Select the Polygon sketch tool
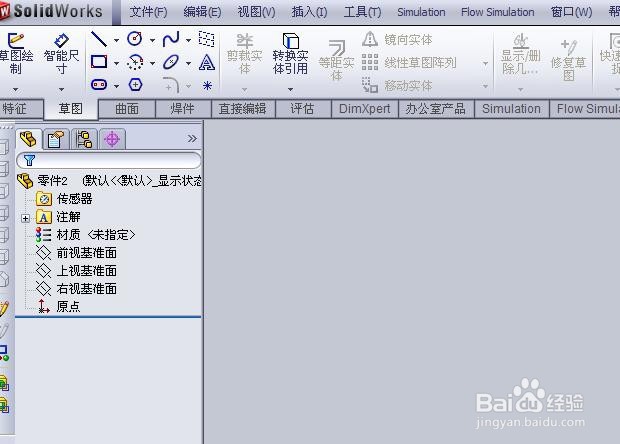This screenshot has width=620, height=444. click(x=135, y=85)
